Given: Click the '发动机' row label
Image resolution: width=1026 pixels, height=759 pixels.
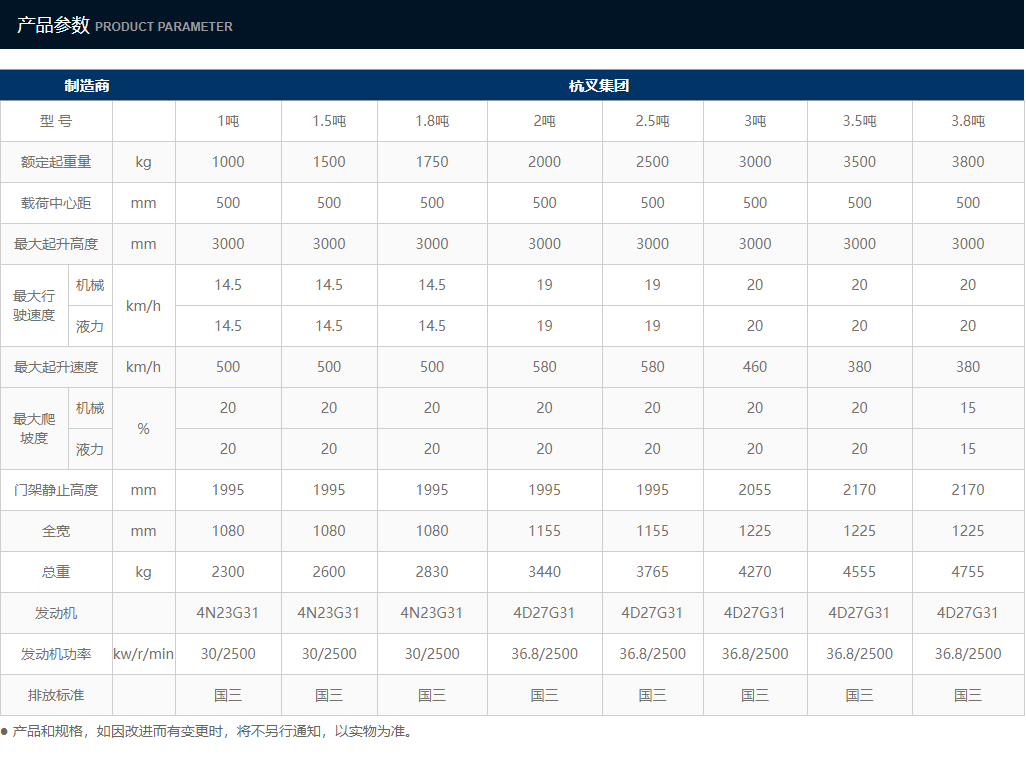Looking at the screenshot, I should [x=56, y=613].
